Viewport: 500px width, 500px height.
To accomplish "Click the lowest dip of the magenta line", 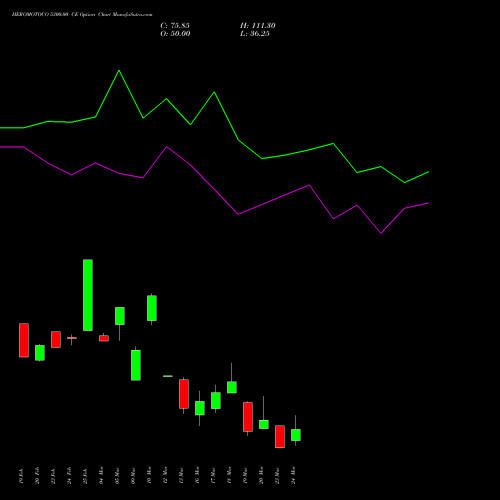I will coord(381,233).
